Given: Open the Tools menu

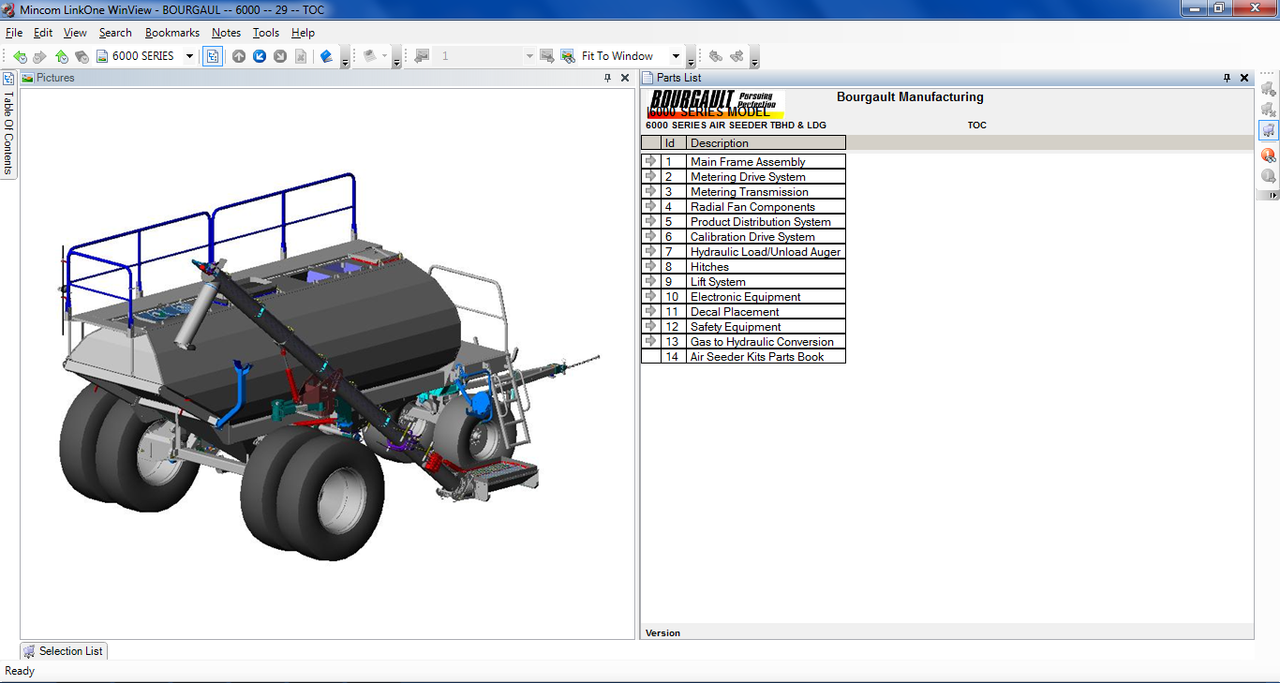Looking at the screenshot, I should [x=266, y=33].
